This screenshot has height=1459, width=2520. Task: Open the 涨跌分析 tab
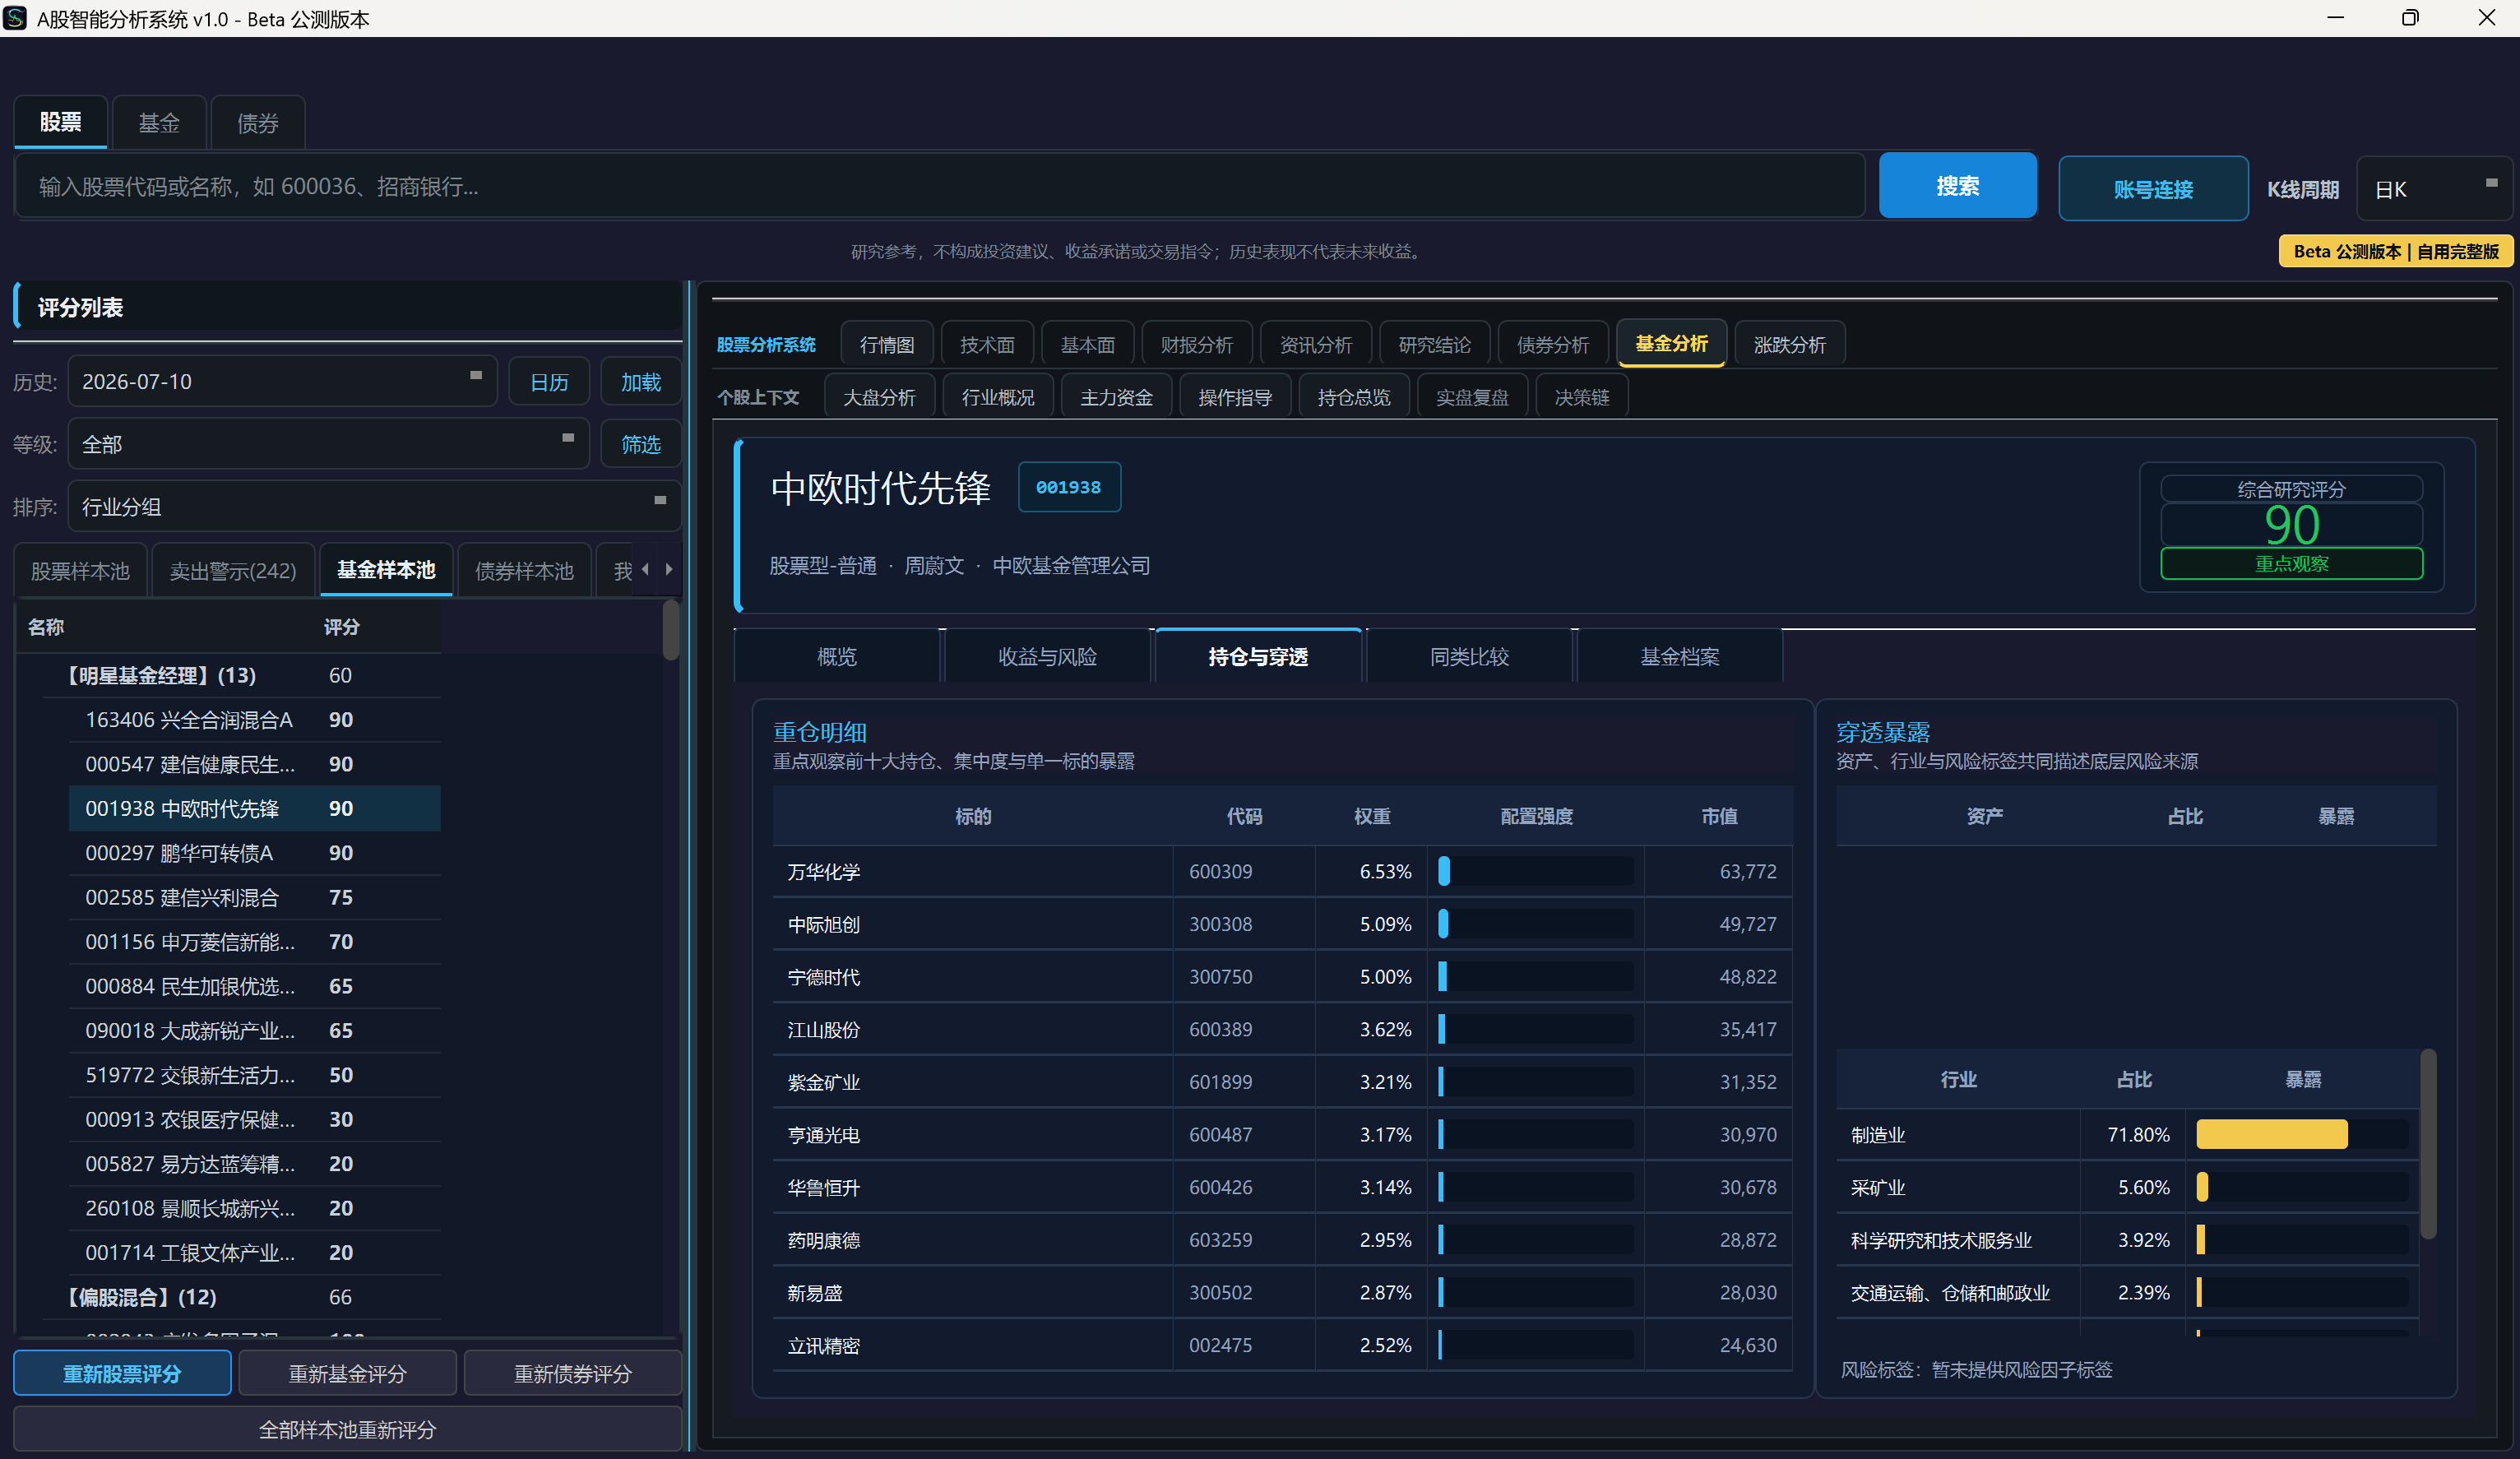[x=1790, y=345]
